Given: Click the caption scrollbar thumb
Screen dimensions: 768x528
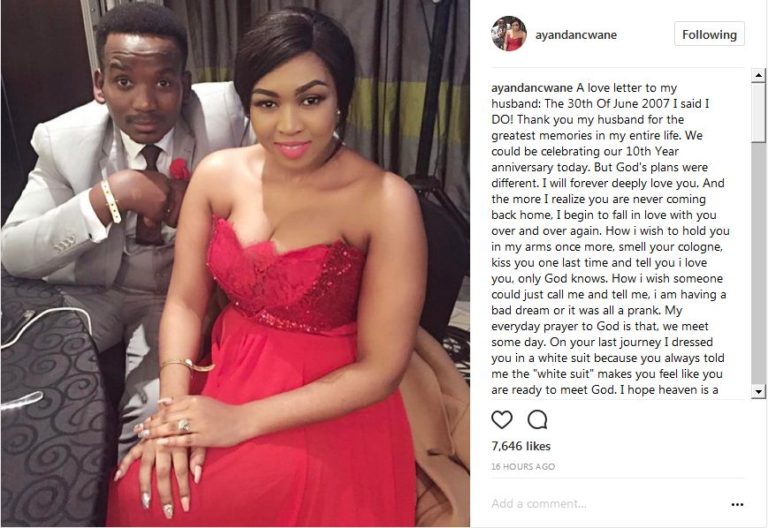Looking at the screenshot, I should [758, 113].
